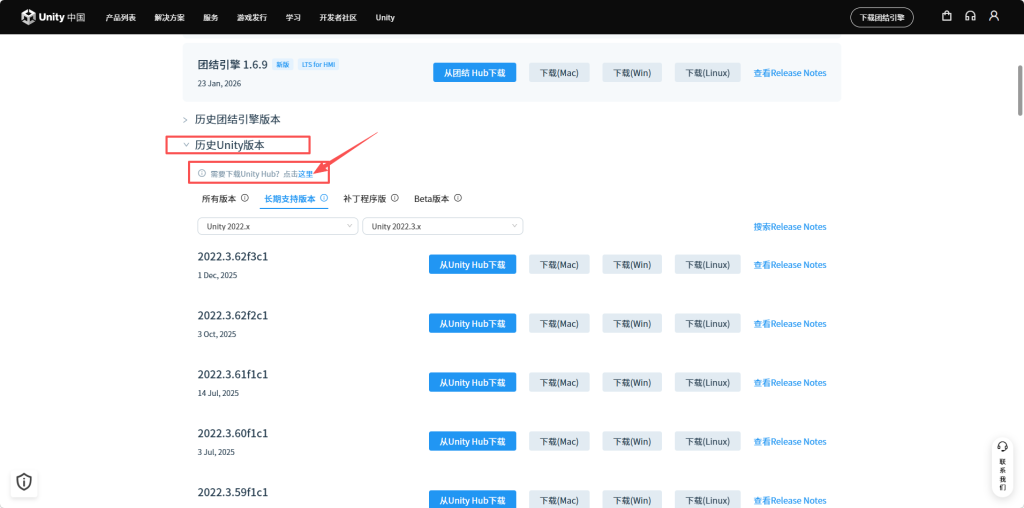Download Linux build of 2022.3.62f2c1
1024x508 pixels.
(707, 323)
